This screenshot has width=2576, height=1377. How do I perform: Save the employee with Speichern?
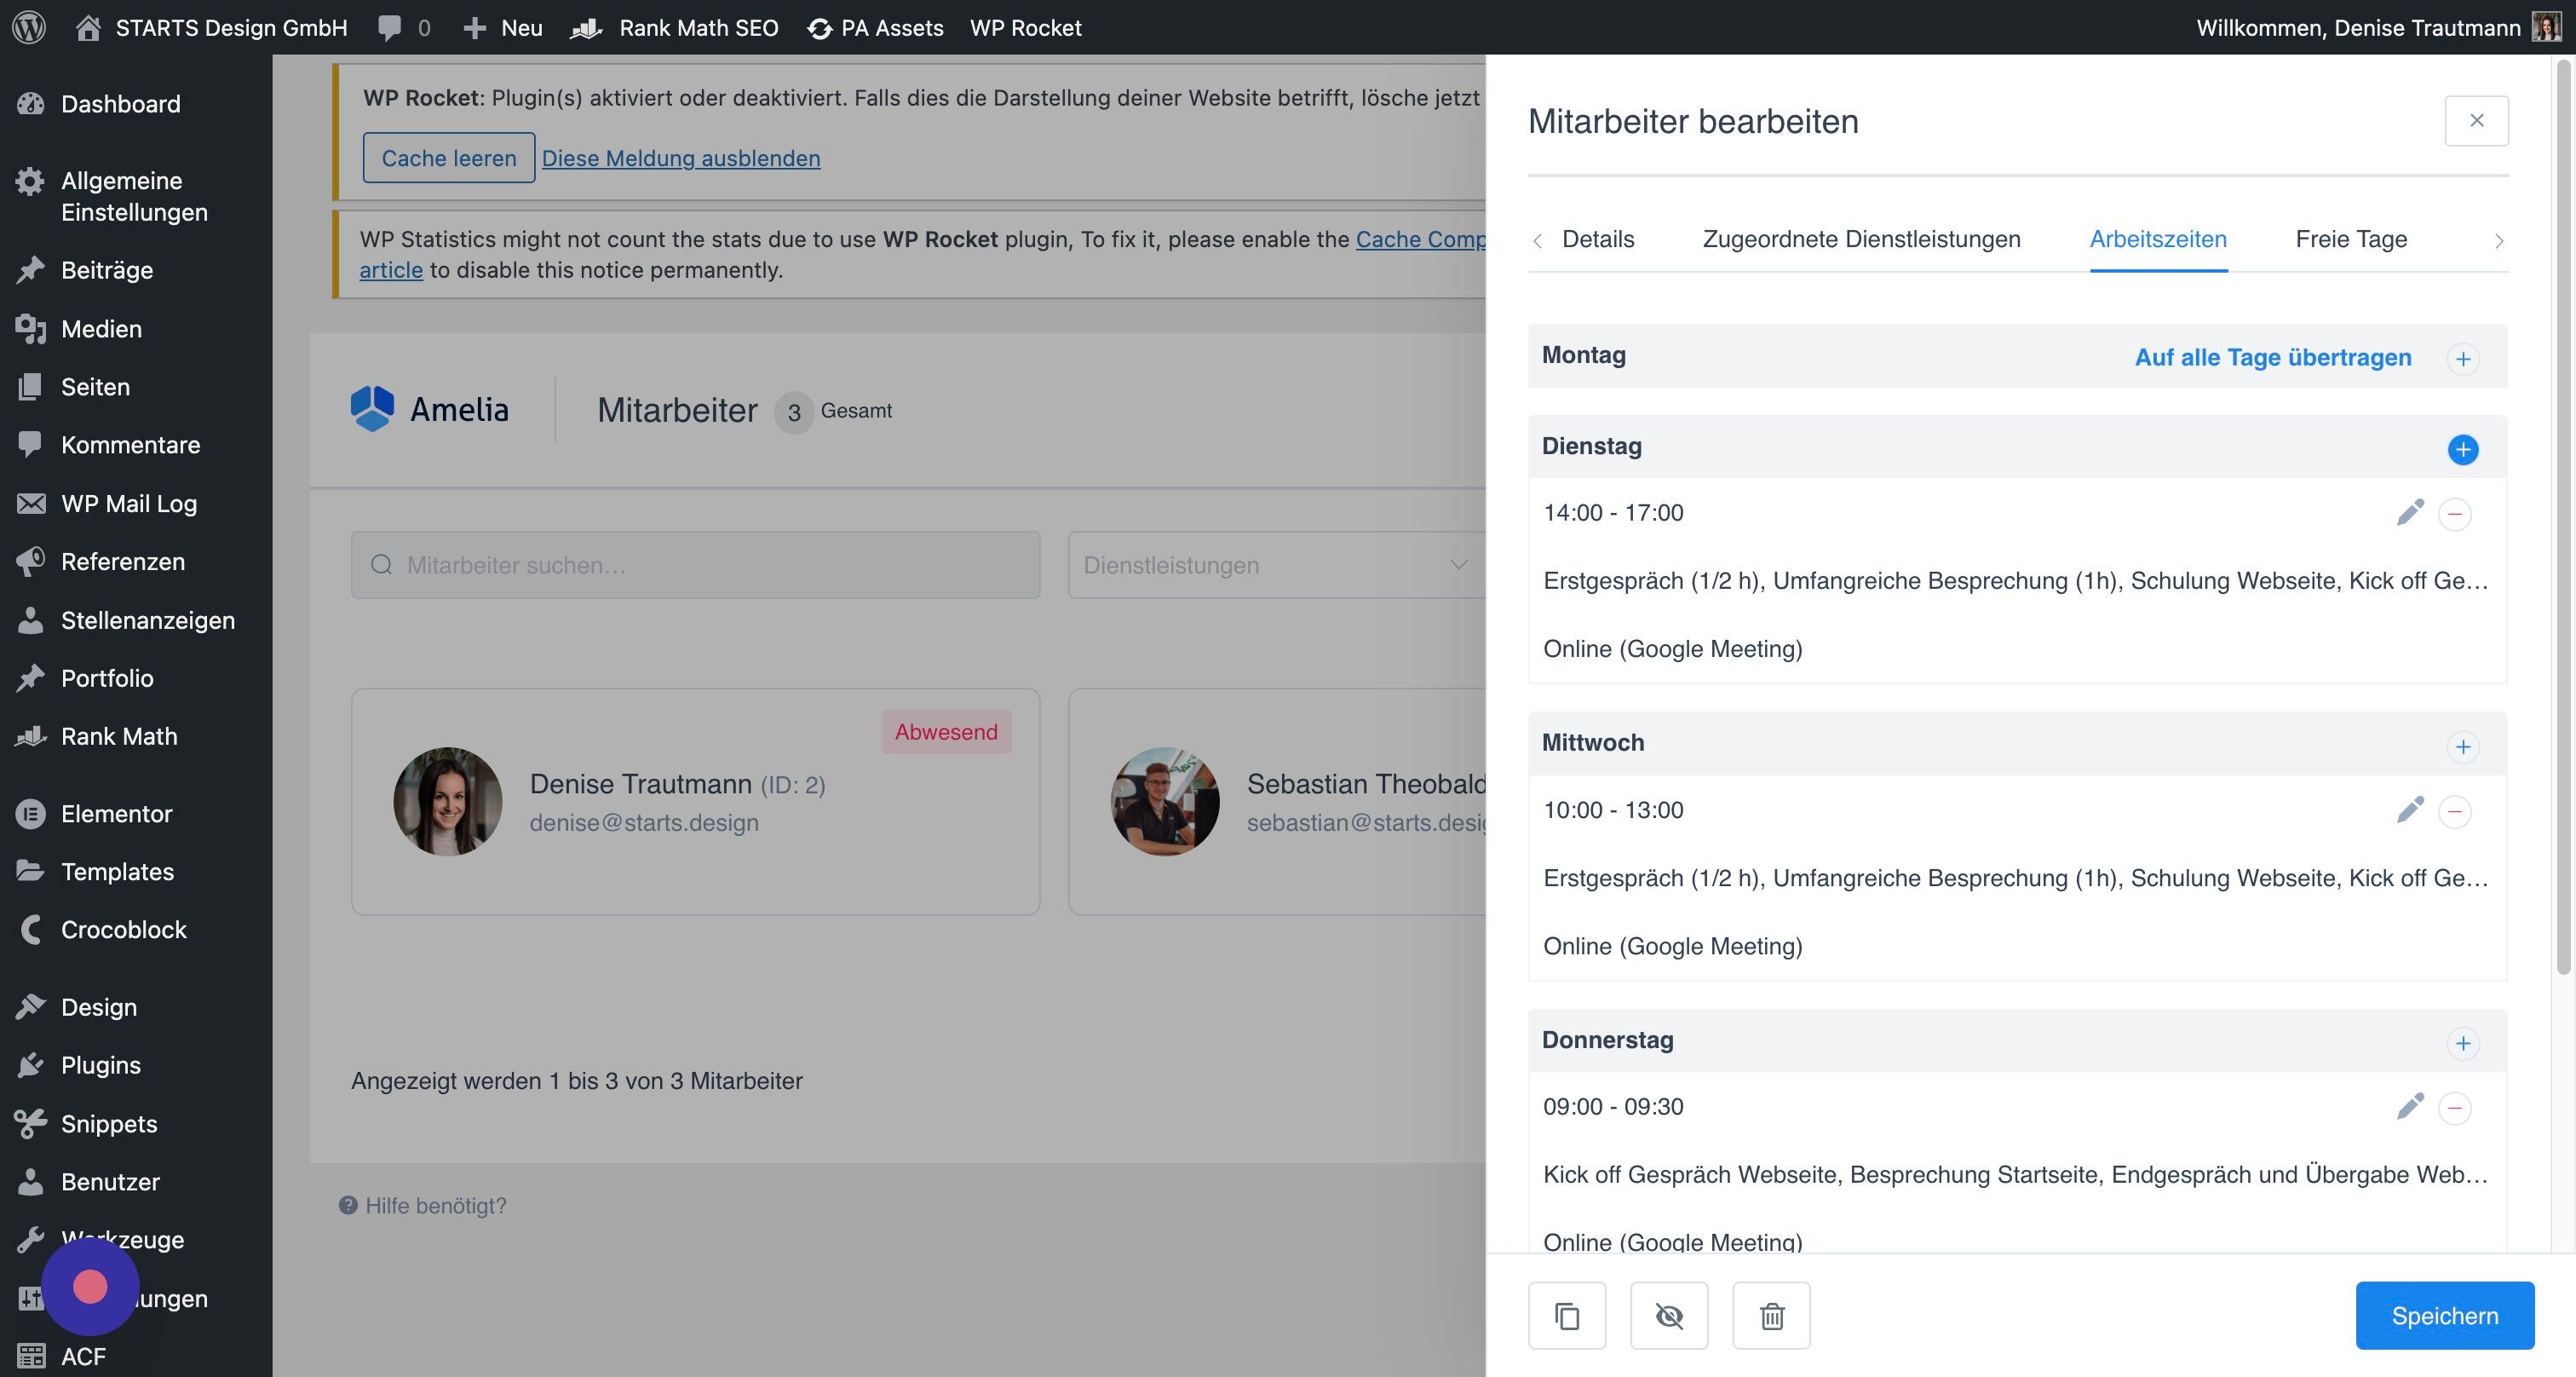click(2444, 1315)
